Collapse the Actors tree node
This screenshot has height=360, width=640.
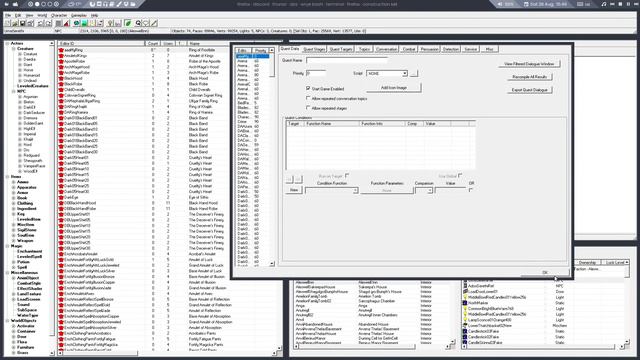coord(7,43)
